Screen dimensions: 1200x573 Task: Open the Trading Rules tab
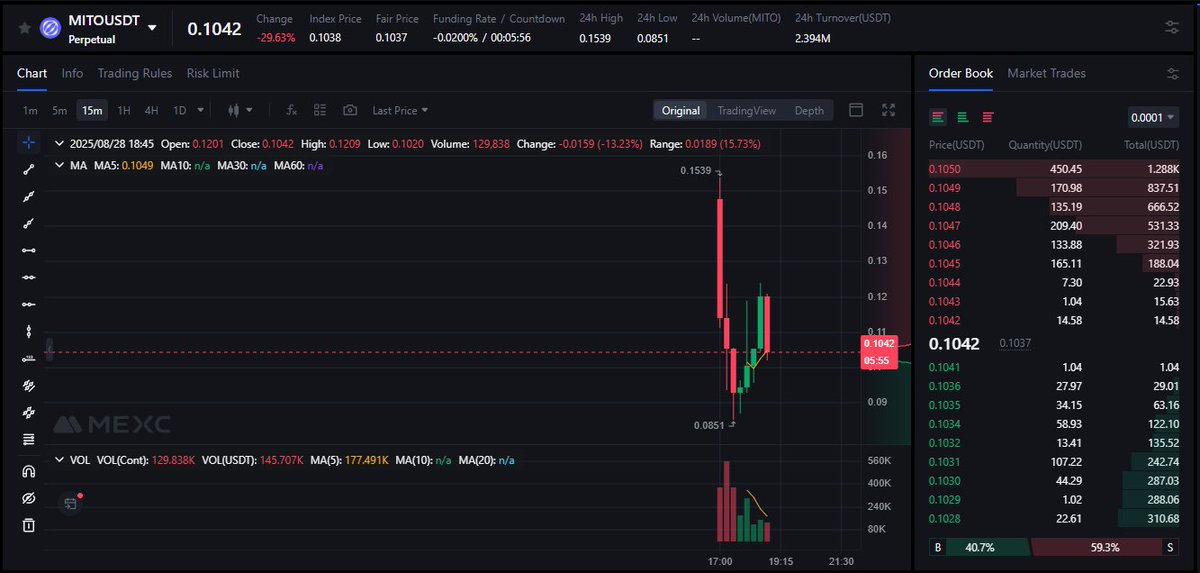click(135, 73)
